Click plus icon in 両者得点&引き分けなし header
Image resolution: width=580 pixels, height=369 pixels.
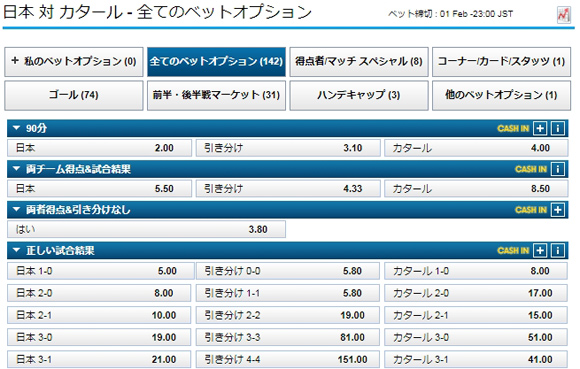558,210
